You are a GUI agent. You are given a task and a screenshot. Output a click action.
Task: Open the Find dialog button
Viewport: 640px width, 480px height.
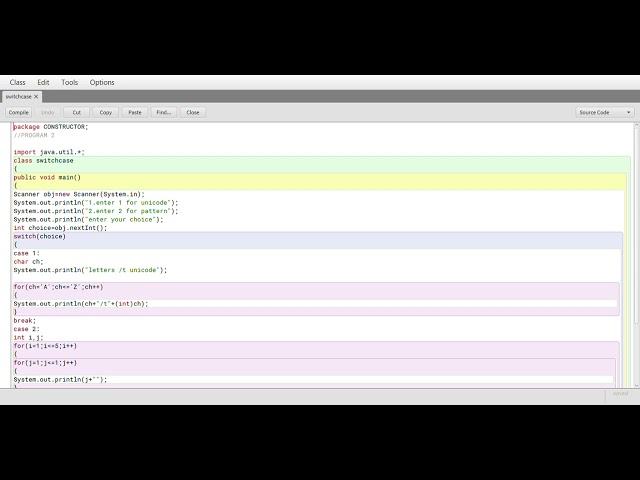(x=164, y=112)
